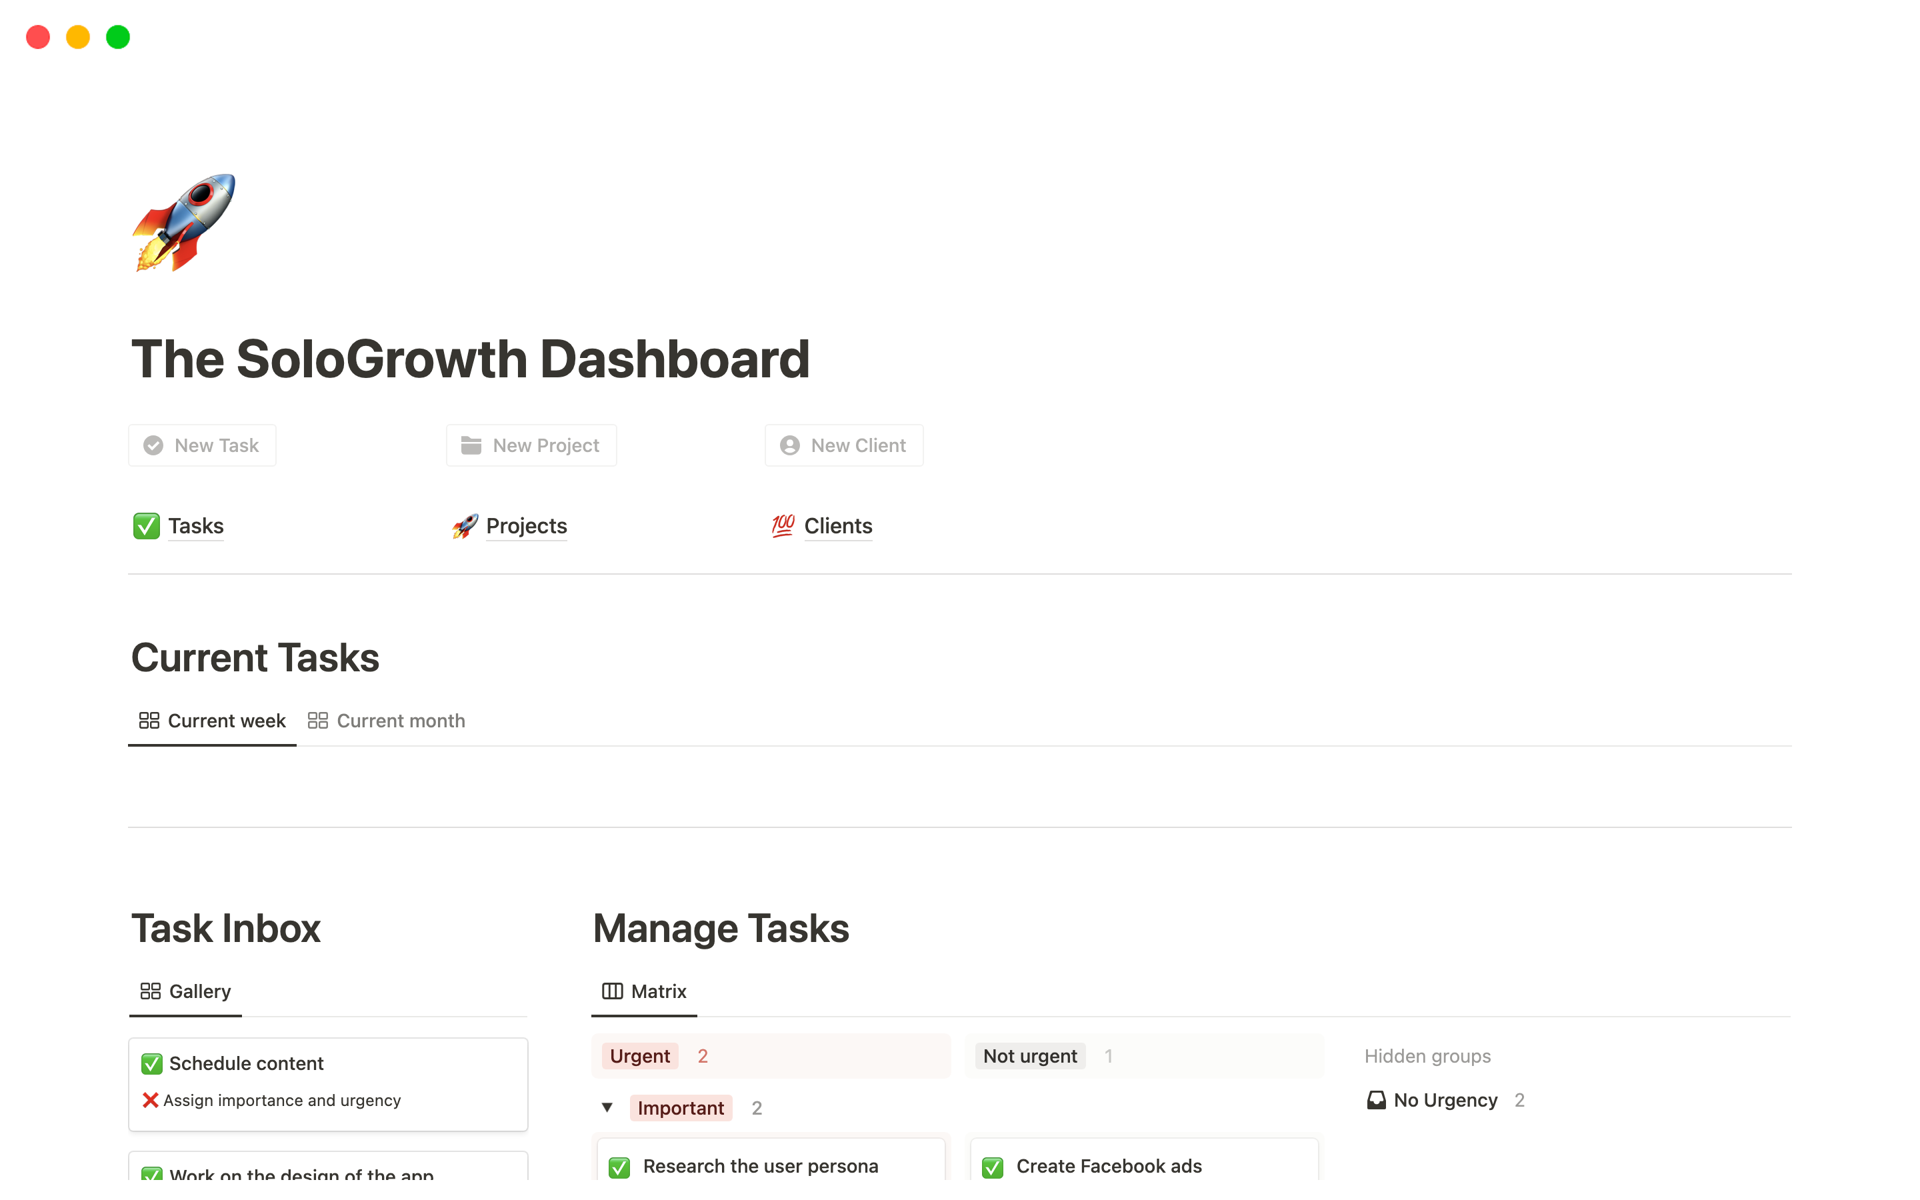Select the Current week tab
Viewport: 1920px width, 1200px height.
(x=212, y=721)
